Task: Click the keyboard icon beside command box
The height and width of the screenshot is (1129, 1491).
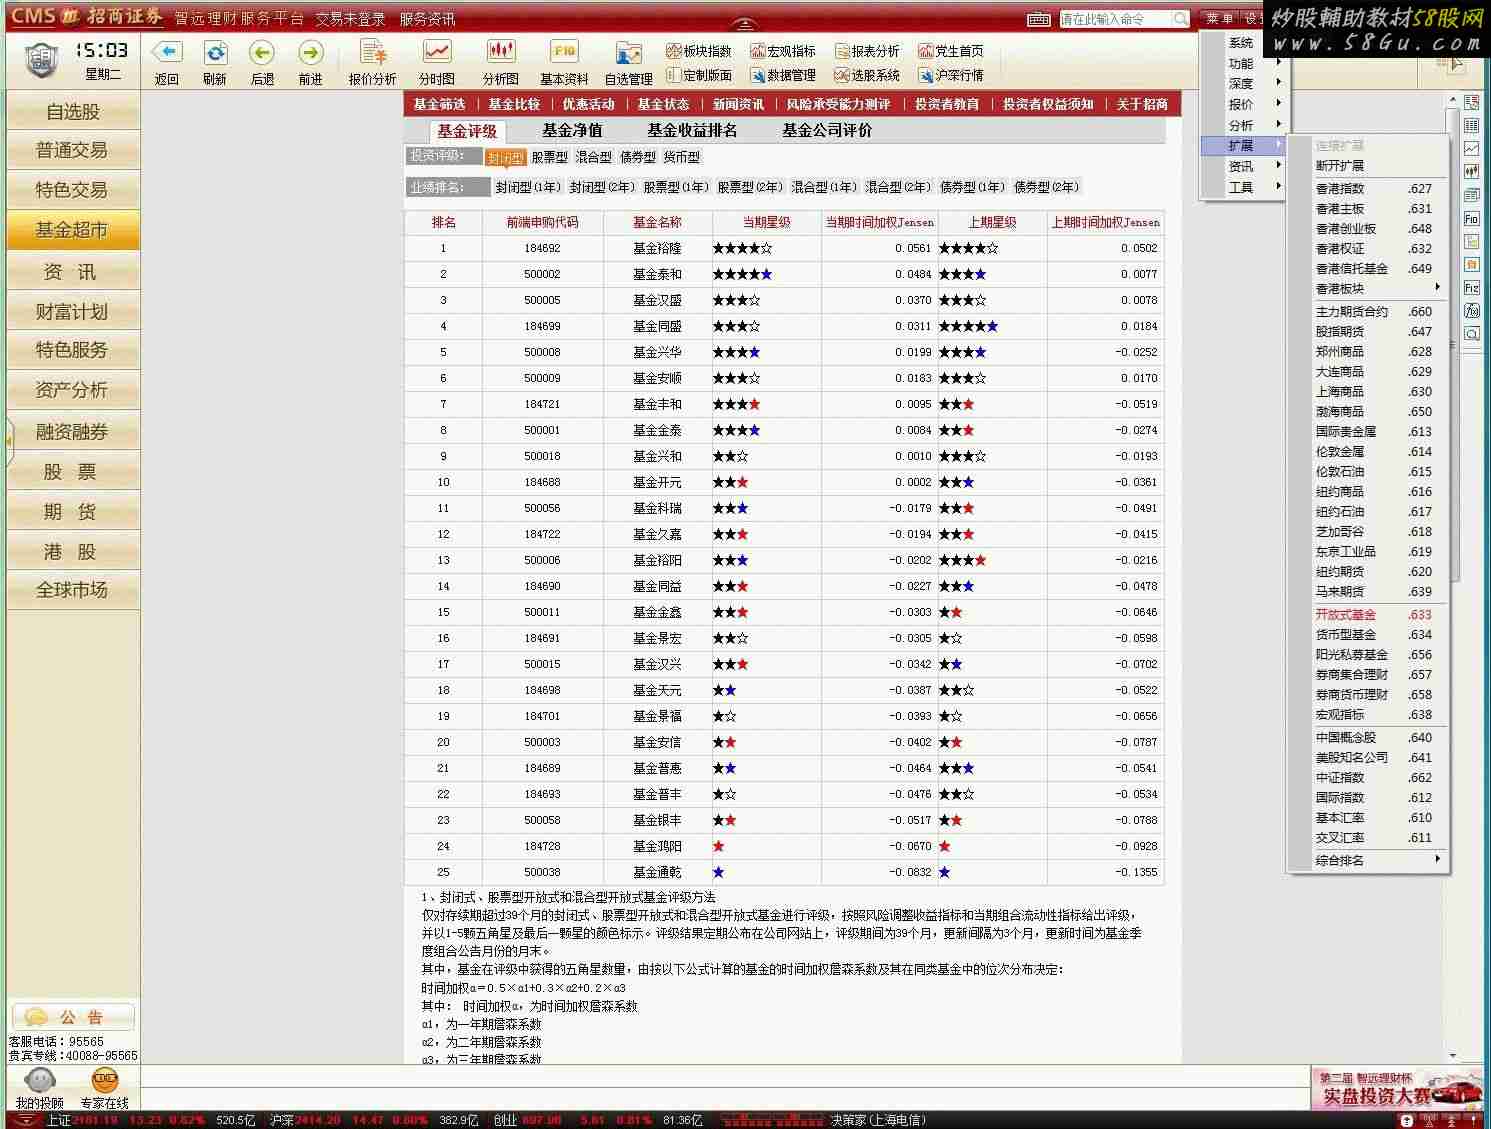Action: pos(1039,19)
